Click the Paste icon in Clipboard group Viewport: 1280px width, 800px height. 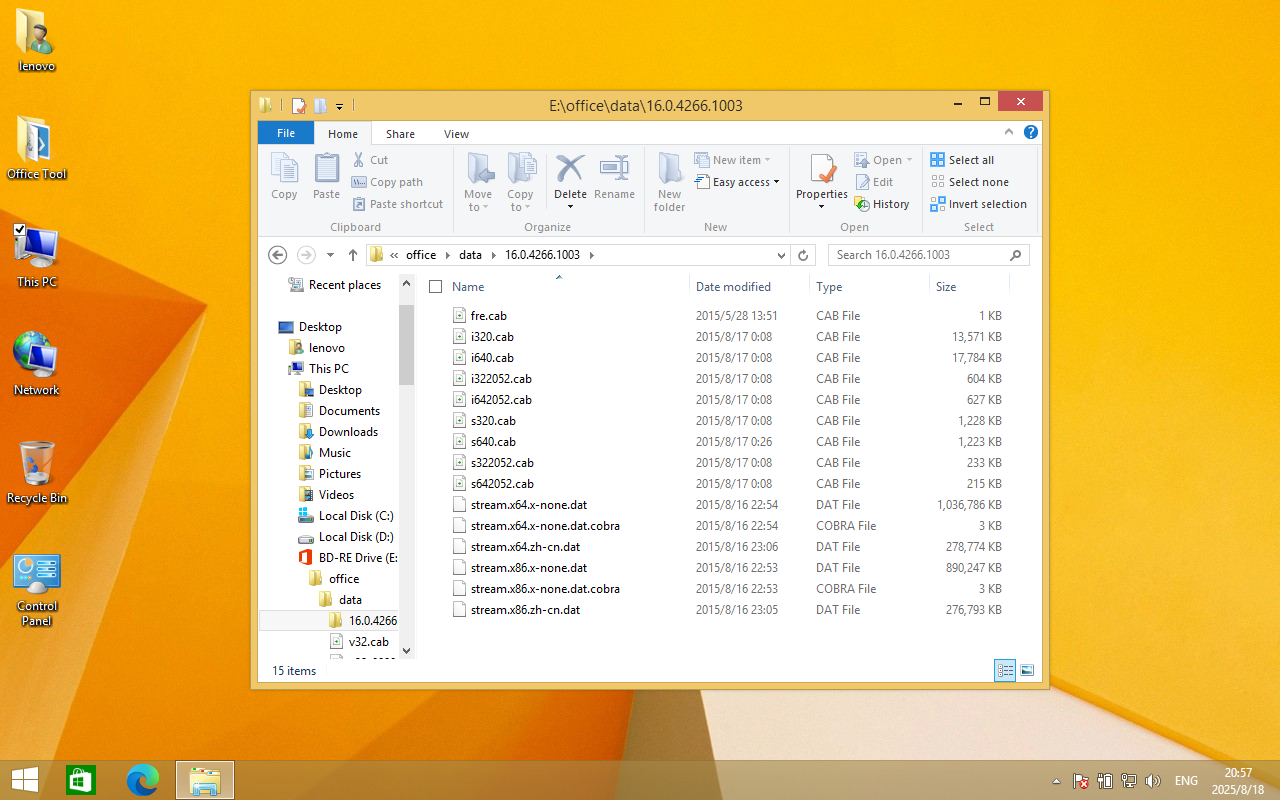click(326, 168)
